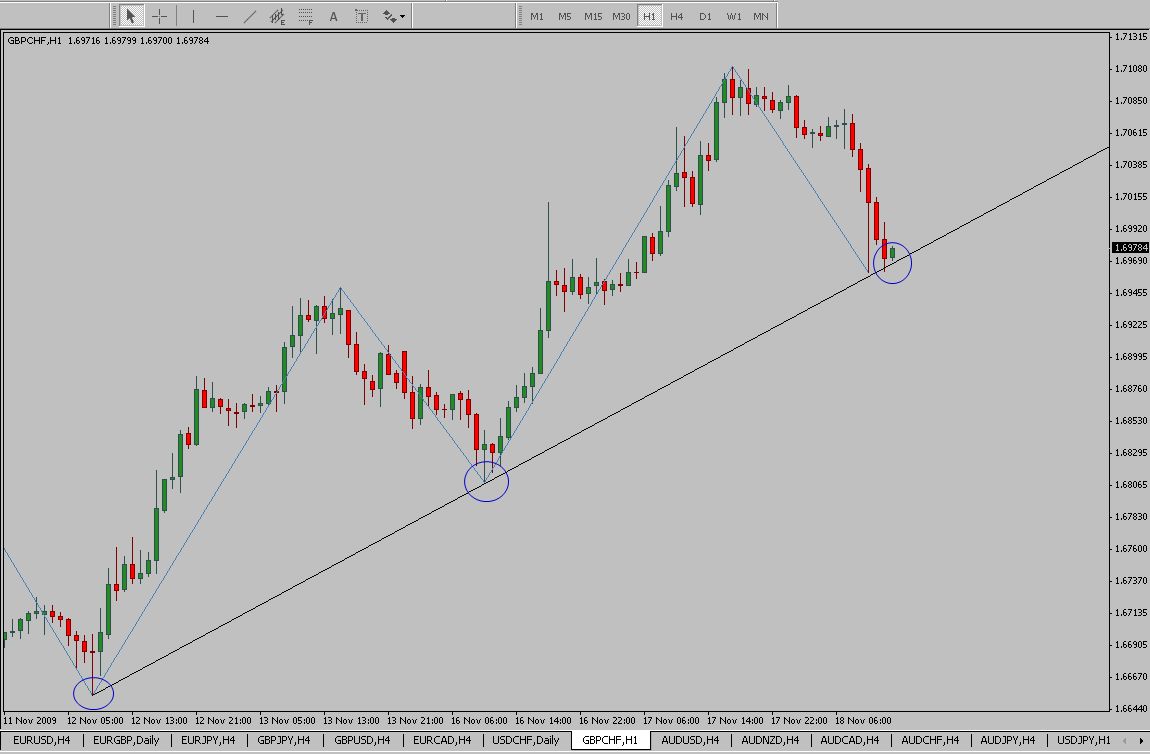Select the trendline drawing tool
The height and width of the screenshot is (754, 1150).
click(250, 16)
